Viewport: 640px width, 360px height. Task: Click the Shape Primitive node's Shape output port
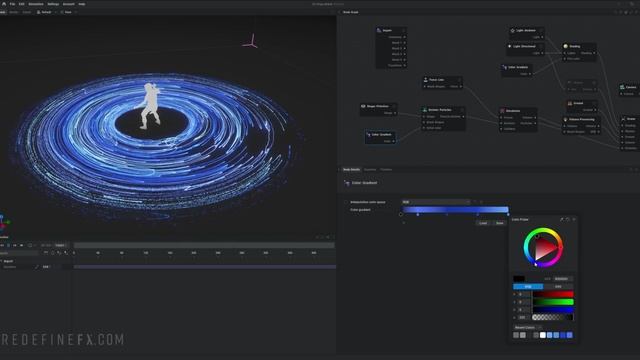[395, 113]
